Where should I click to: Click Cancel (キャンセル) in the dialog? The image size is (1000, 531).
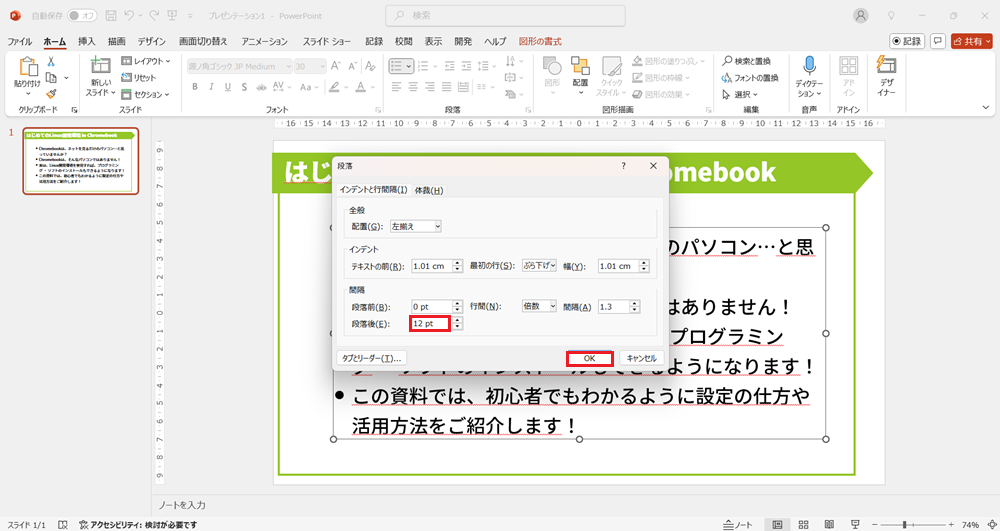[642, 358]
